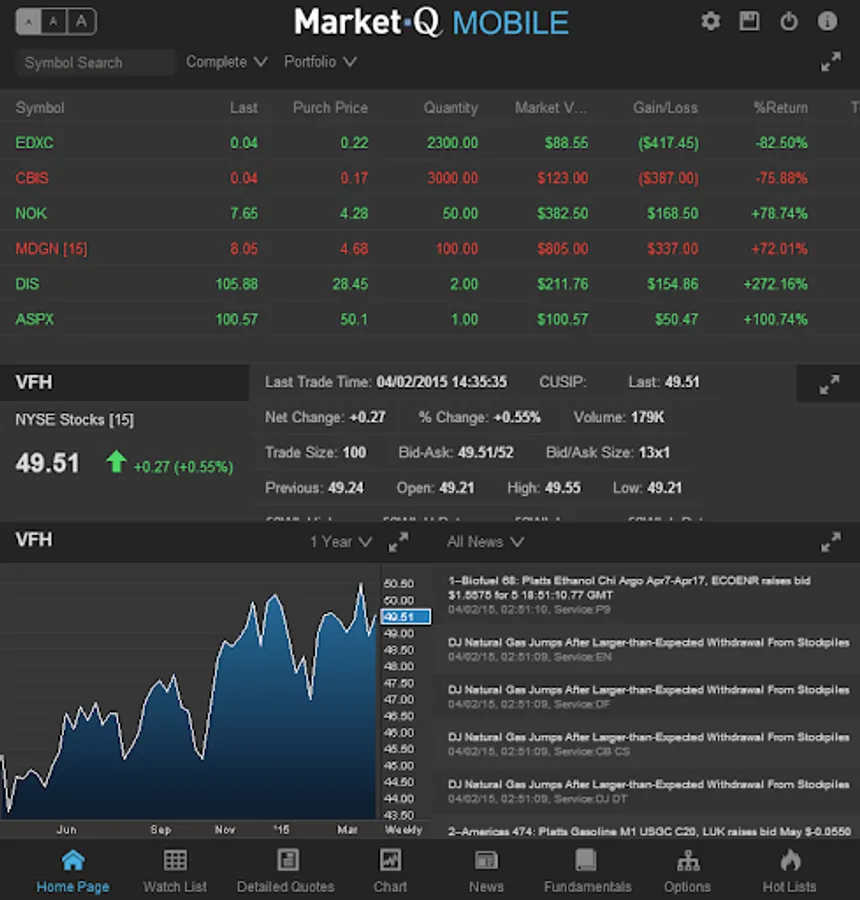Select the smallest font size A
The image size is (860, 900).
click(x=28, y=22)
